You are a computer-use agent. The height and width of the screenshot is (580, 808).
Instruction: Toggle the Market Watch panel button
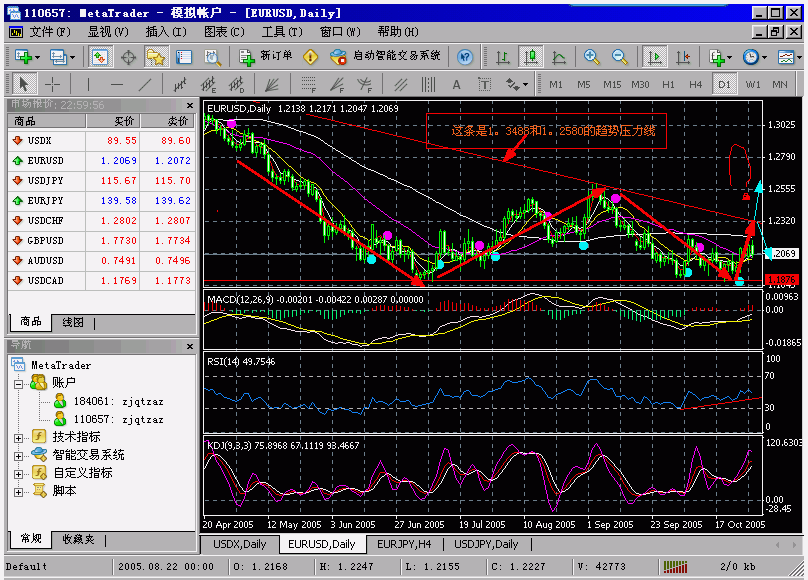(99, 57)
